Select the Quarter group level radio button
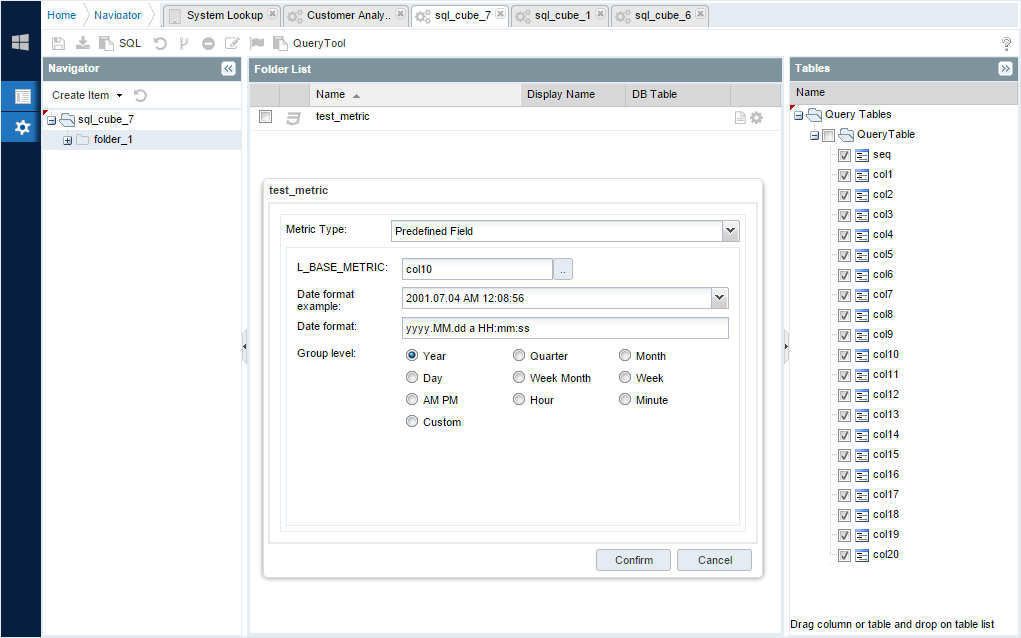 [519, 356]
